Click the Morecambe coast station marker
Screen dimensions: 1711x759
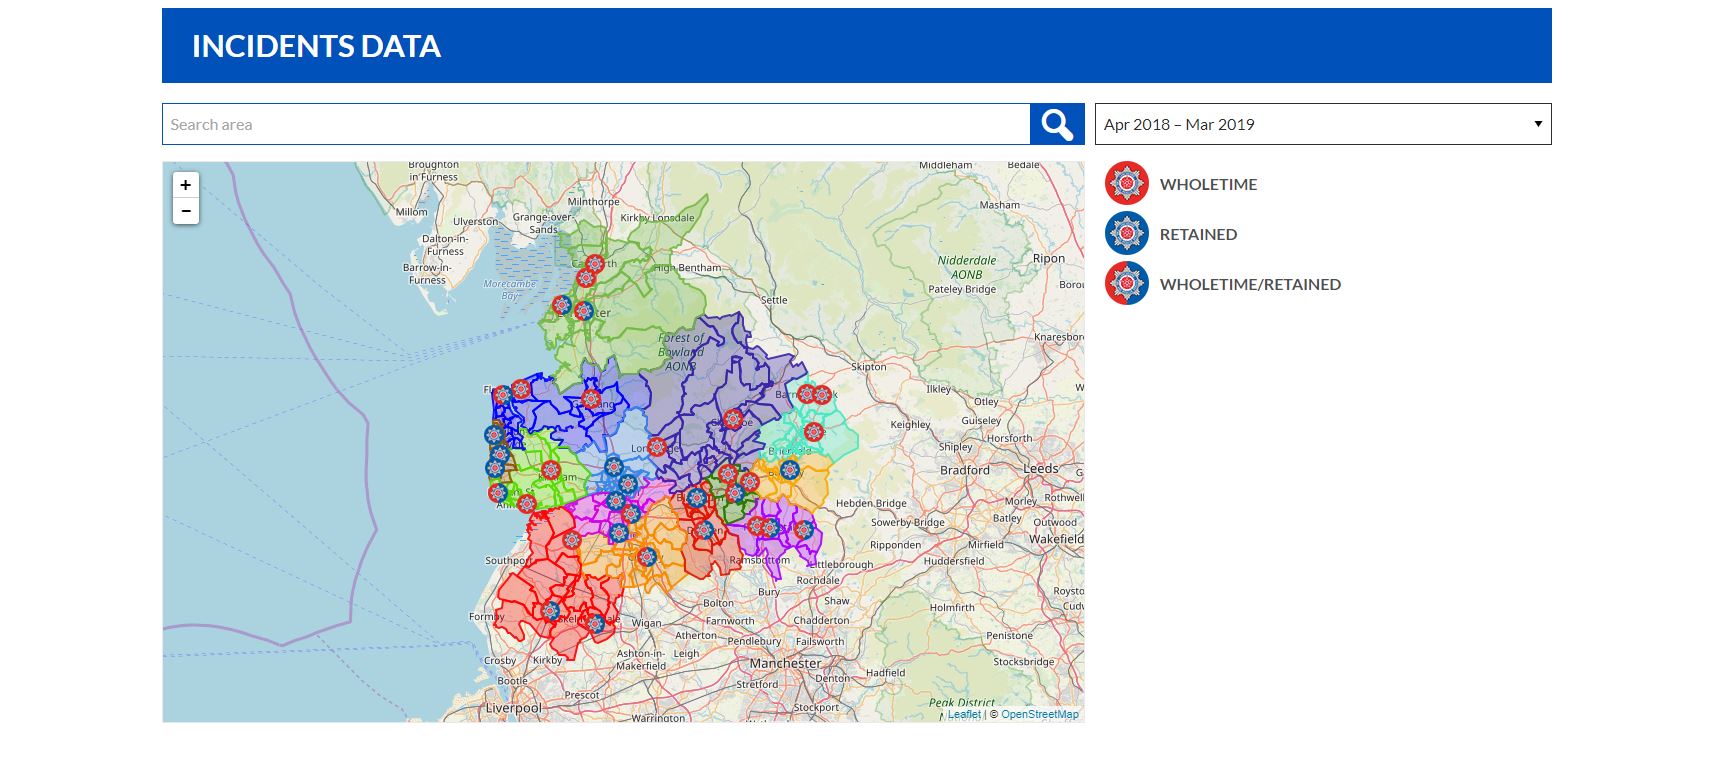click(x=562, y=305)
